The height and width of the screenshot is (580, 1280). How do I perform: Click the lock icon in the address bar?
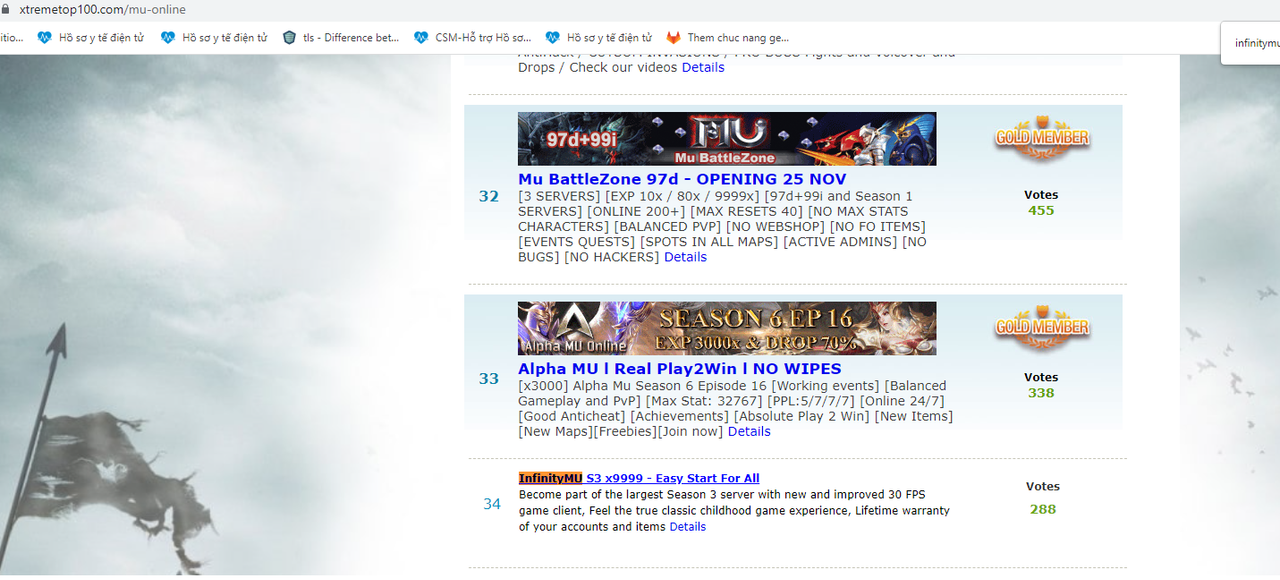[x=8, y=9]
